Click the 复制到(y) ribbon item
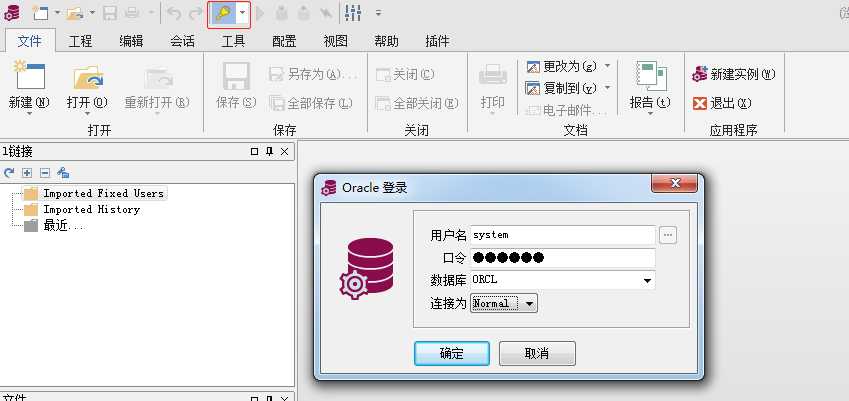This screenshot has width=849, height=401. [561, 88]
